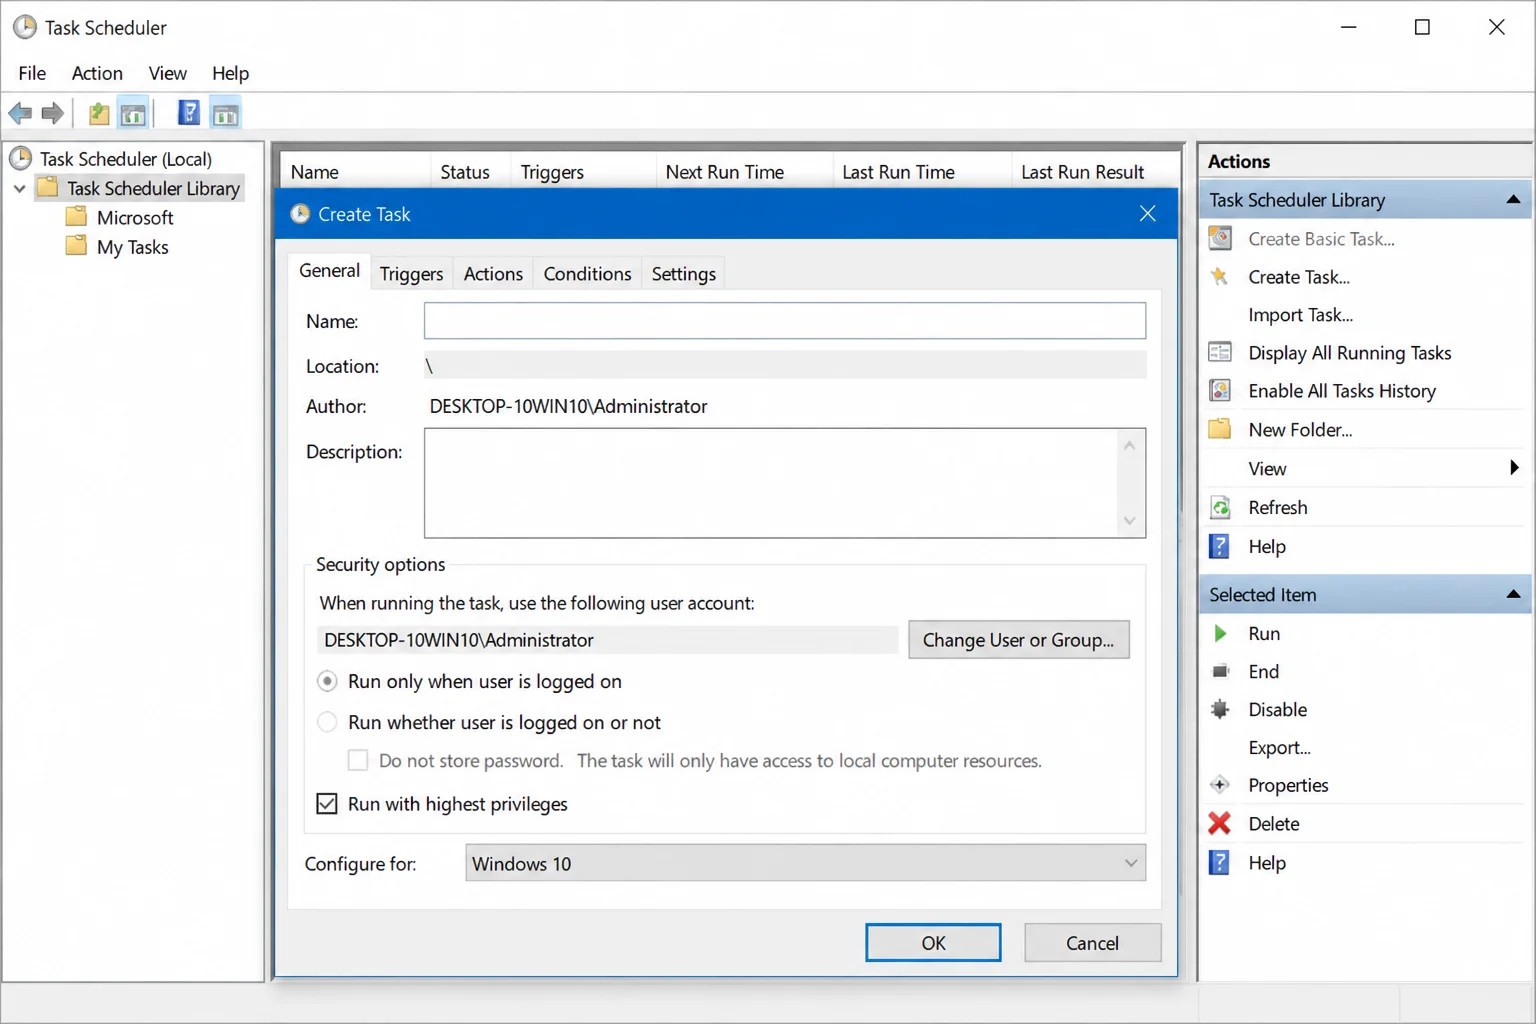The image size is (1536, 1024).
Task: Select Run only when user is logged on
Action: tap(327, 681)
